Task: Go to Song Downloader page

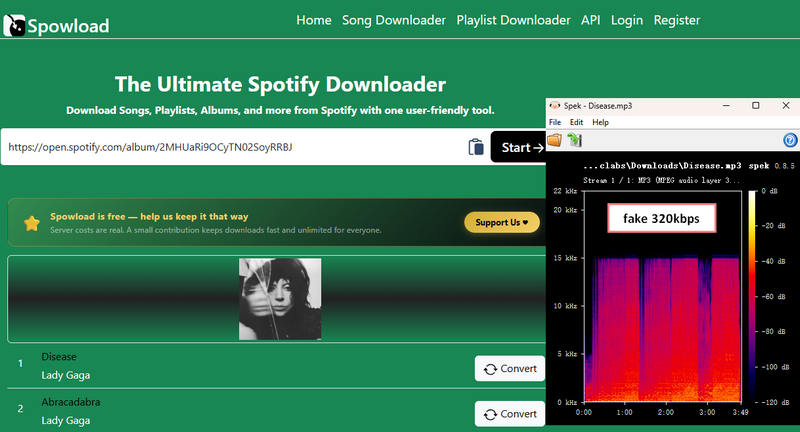Action: coord(394,20)
